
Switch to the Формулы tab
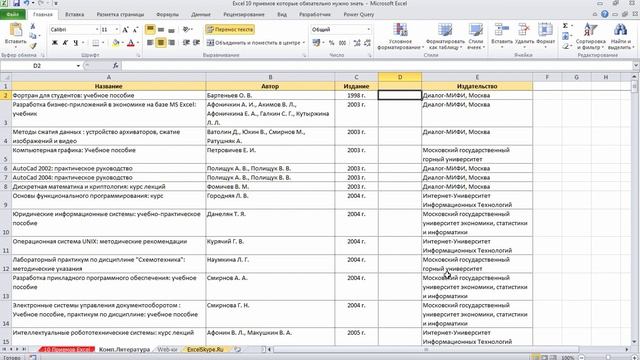point(167,15)
